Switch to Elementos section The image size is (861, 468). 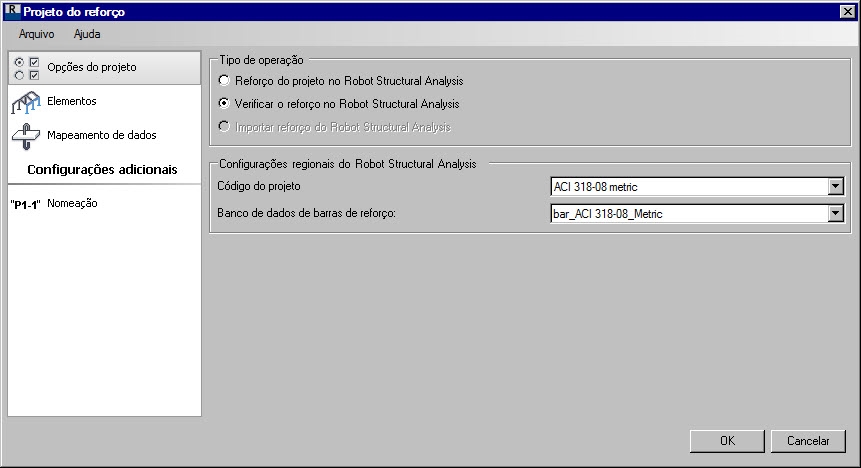point(104,102)
